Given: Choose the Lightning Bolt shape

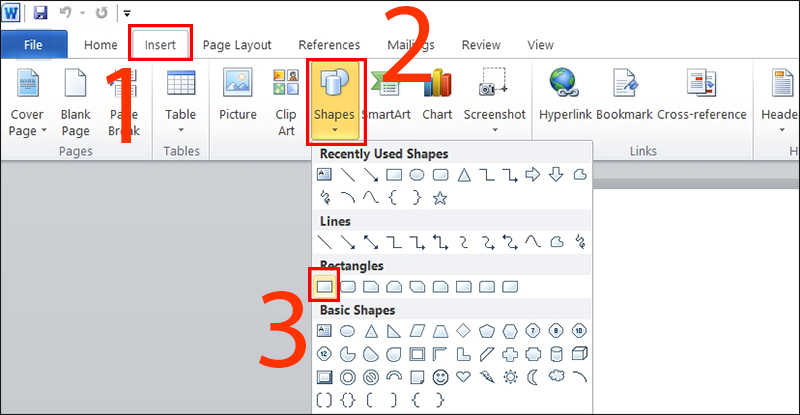Looking at the screenshot, I should coord(487,377).
